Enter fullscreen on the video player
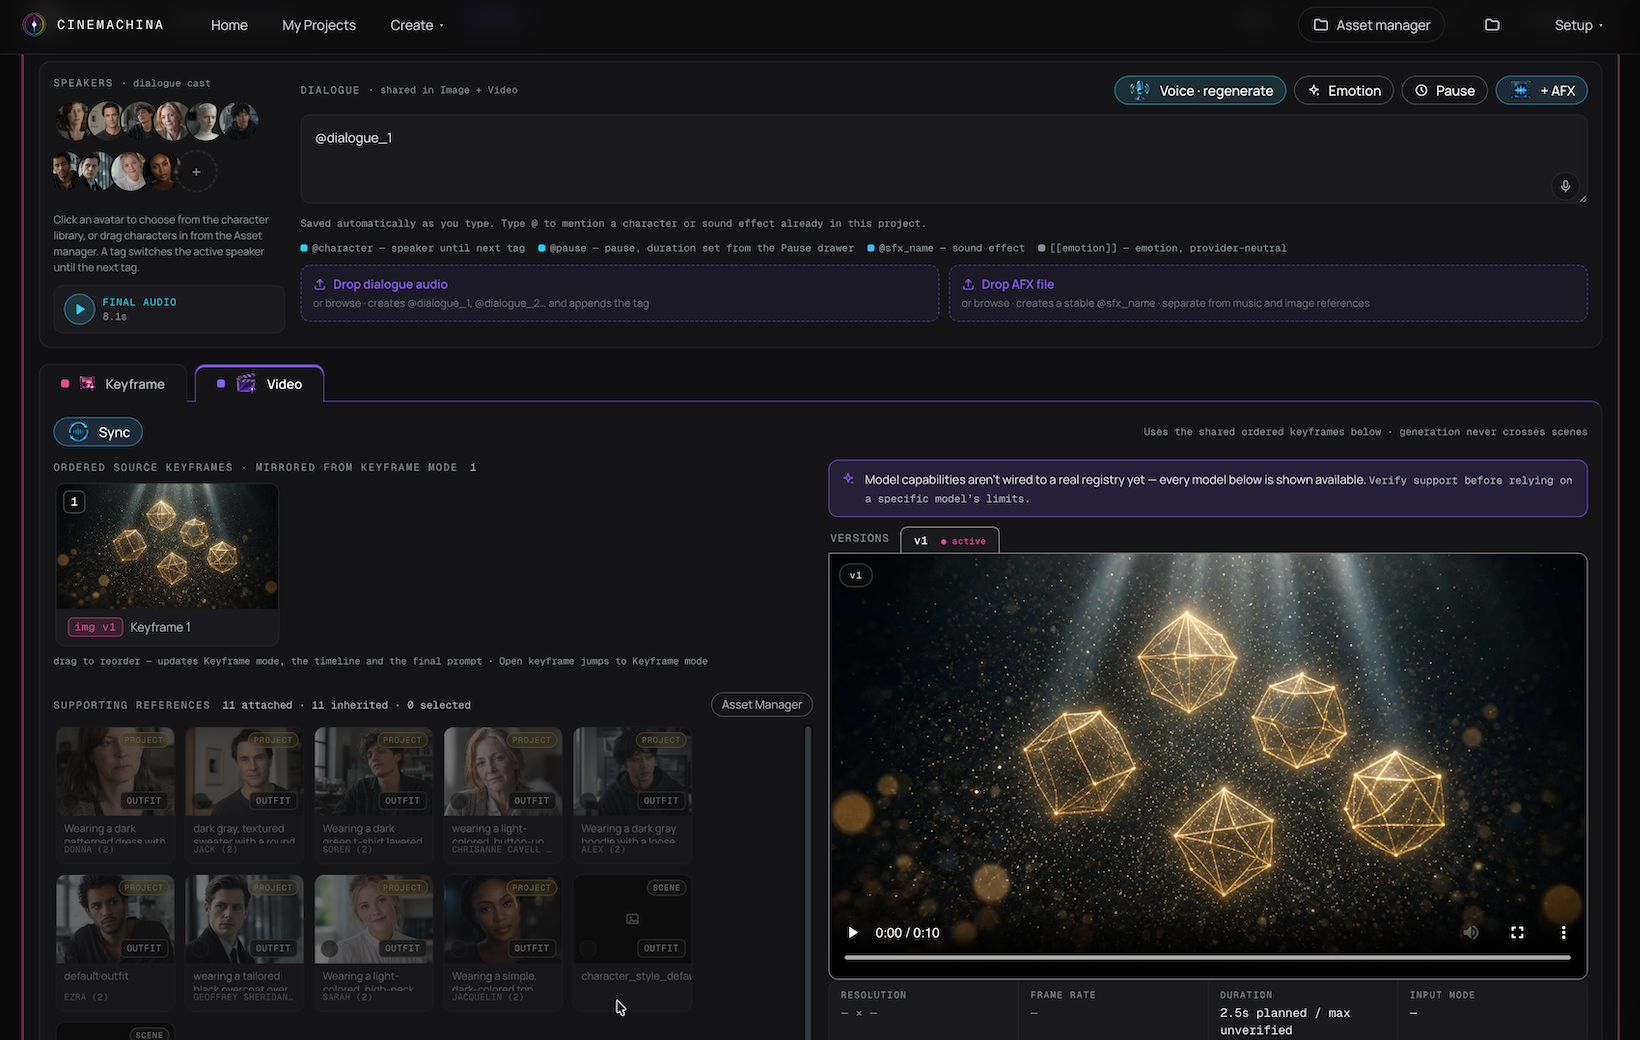This screenshot has width=1640, height=1040. (x=1517, y=932)
